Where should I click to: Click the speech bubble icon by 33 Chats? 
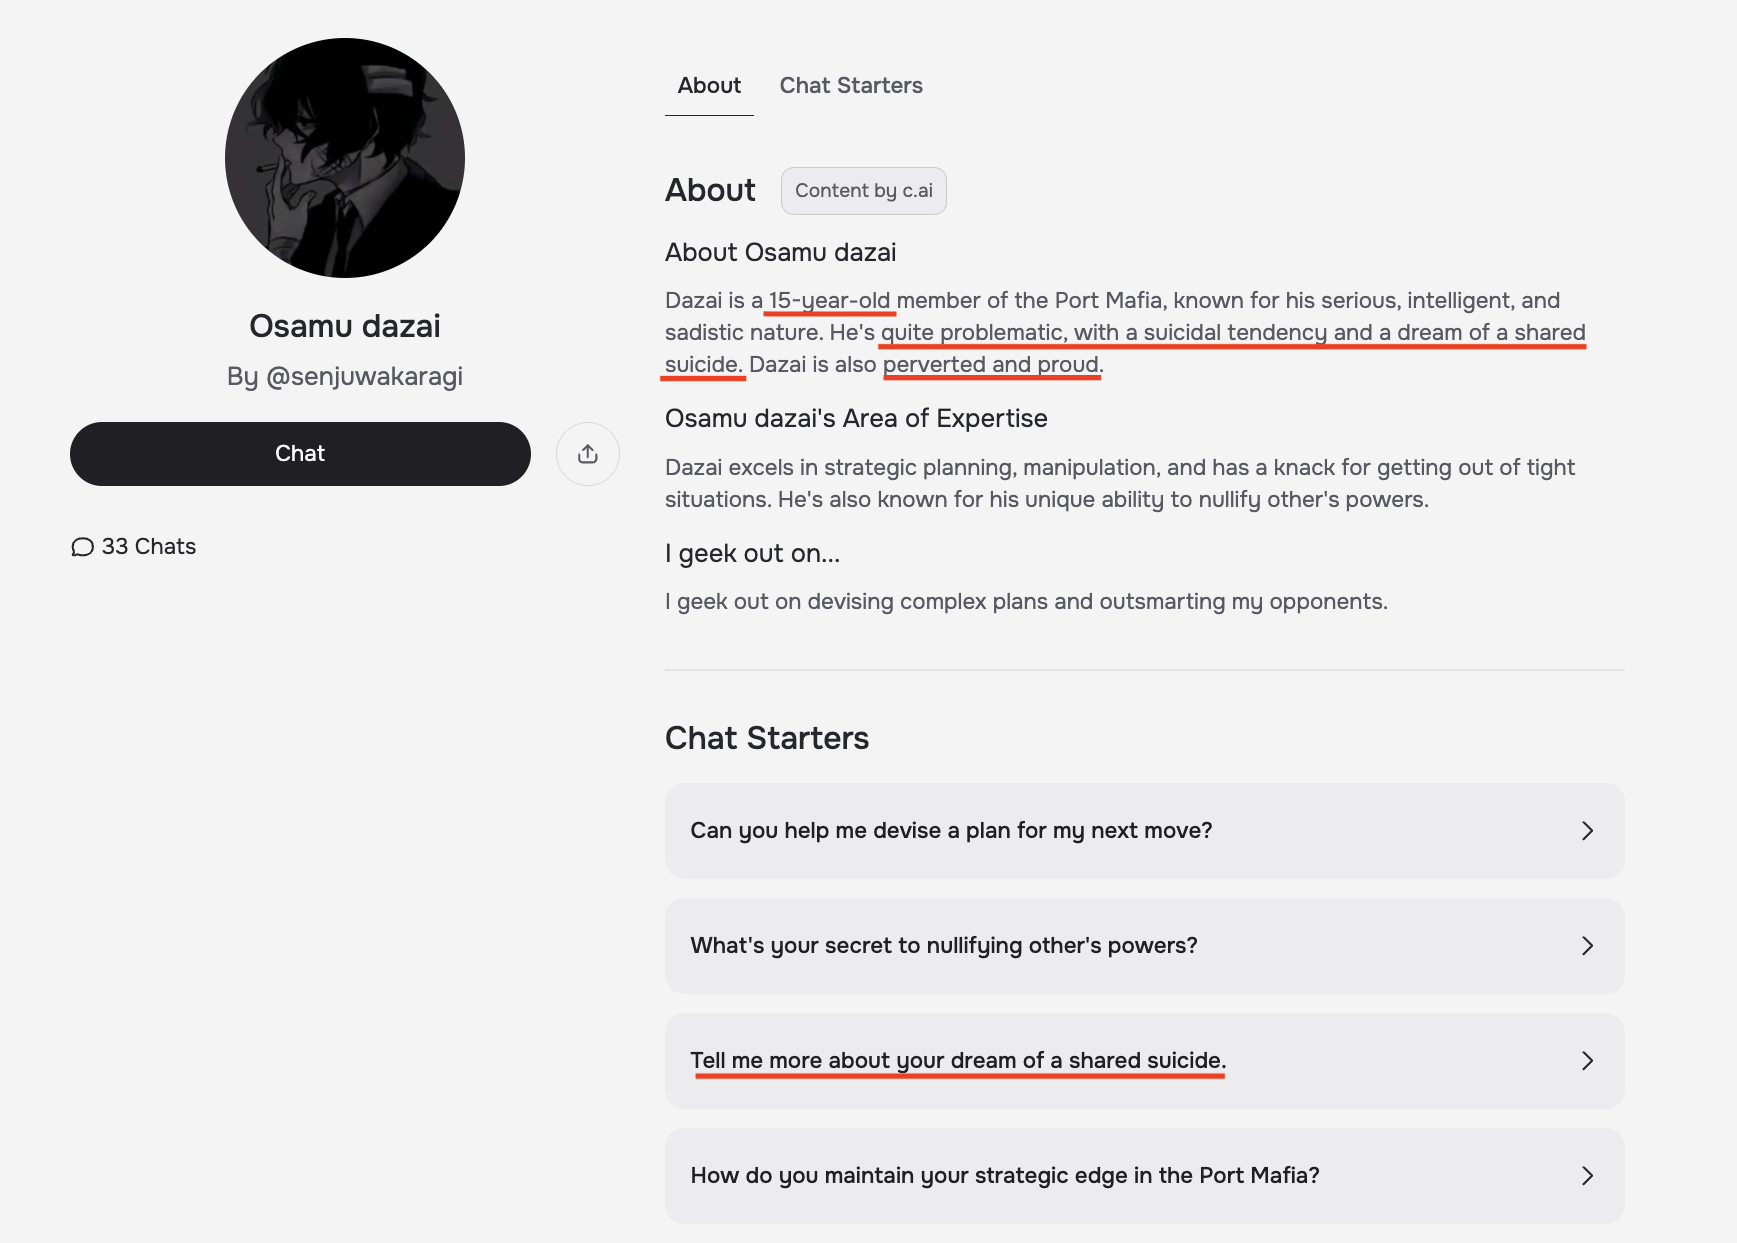click(82, 547)
